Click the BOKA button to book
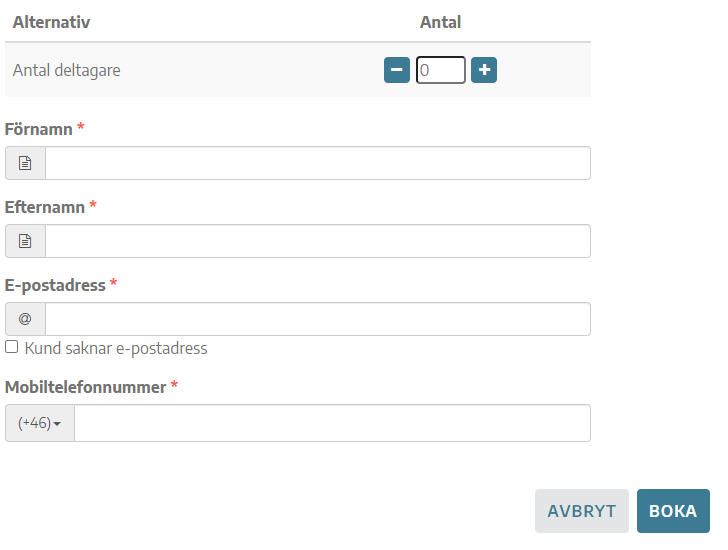Image resolution: width=728 pixels, height=550 pixels. tap(673, 511)
